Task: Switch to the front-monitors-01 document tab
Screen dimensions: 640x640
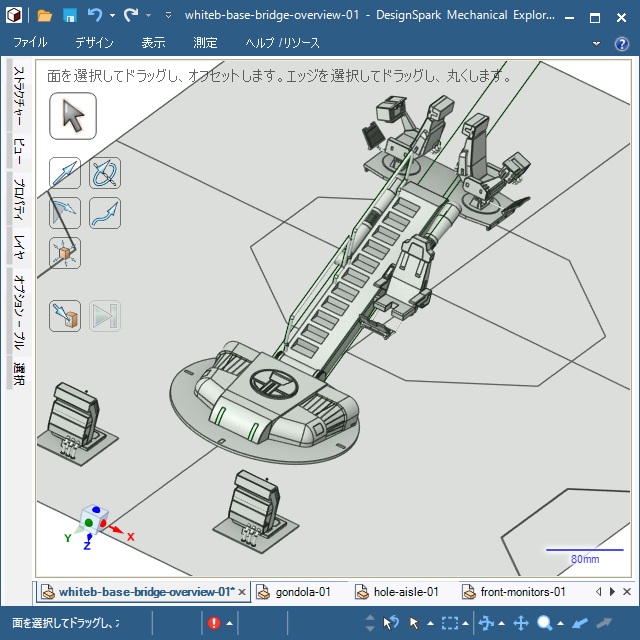Action: coord(515,592)
